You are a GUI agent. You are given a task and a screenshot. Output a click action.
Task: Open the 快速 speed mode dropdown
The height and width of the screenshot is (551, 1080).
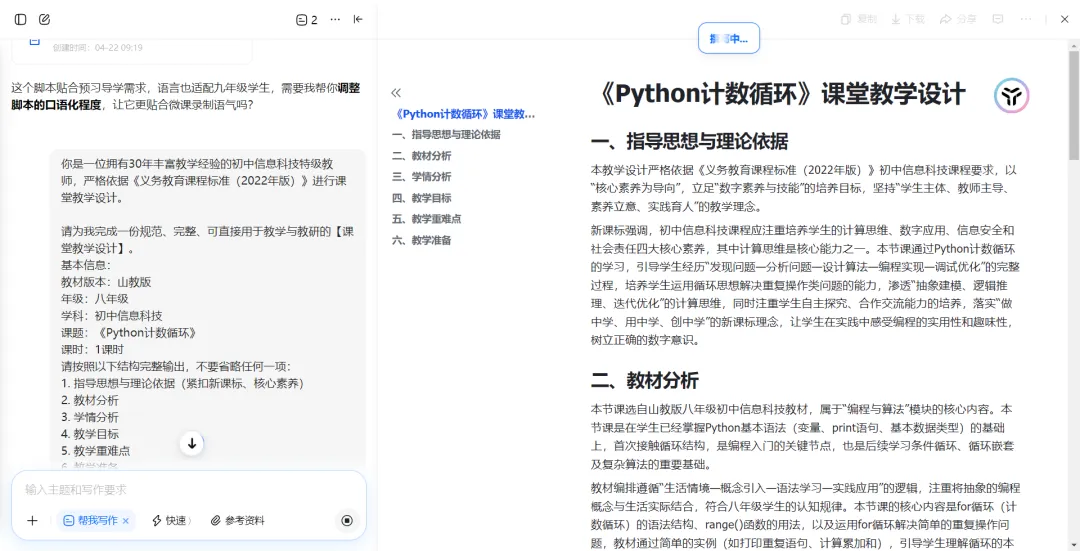pos(171,521)
